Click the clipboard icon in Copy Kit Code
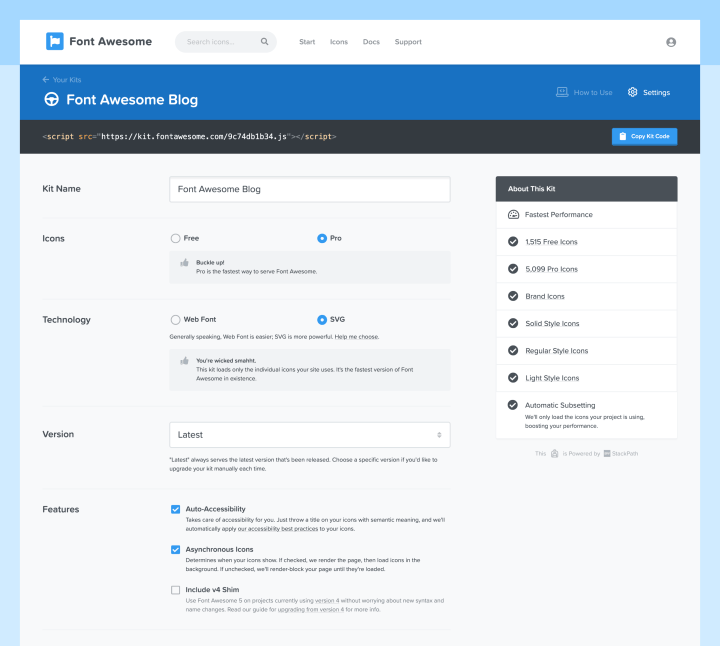Screen dimensions: 720x646 pos(623,136)
